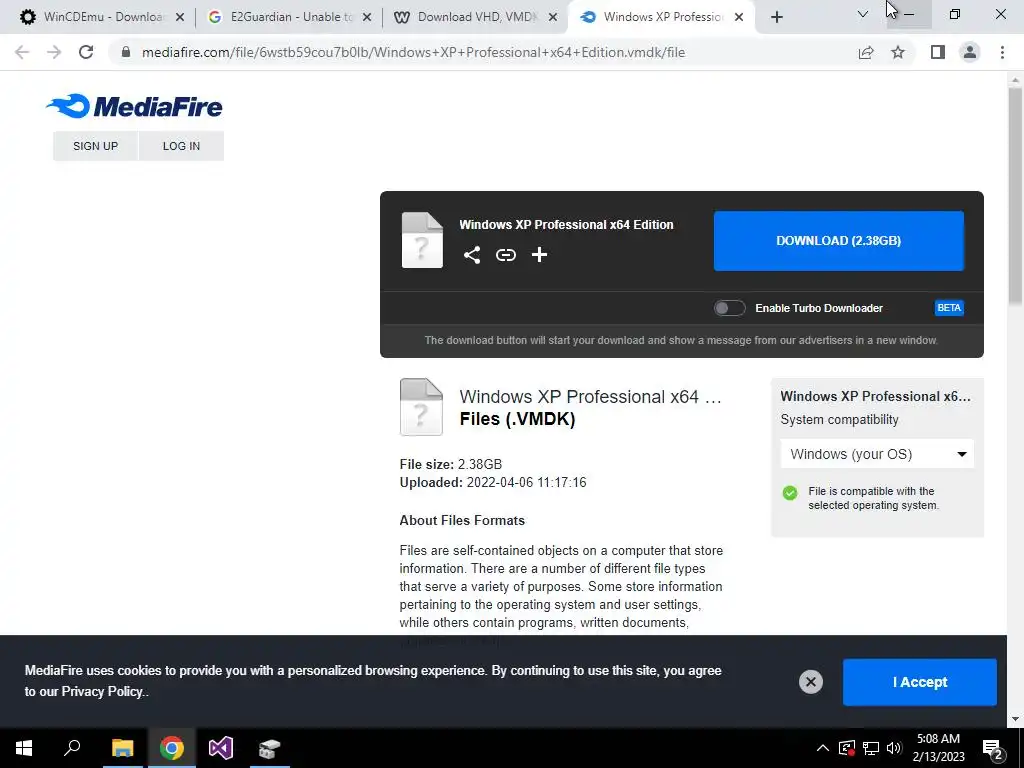Dismiss the cookie banner with X
The width and height of the screenshot is (1024, 768).
point(810,682)
